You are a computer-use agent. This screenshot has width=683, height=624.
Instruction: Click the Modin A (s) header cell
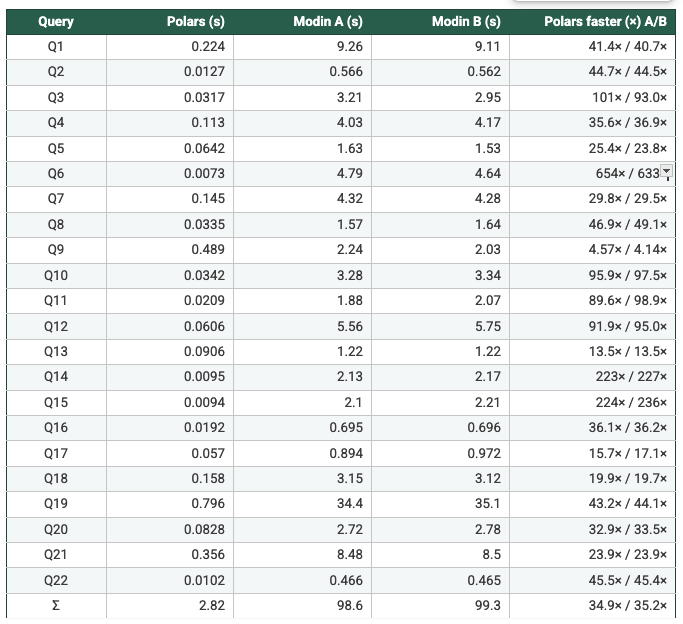coord(302,22)
